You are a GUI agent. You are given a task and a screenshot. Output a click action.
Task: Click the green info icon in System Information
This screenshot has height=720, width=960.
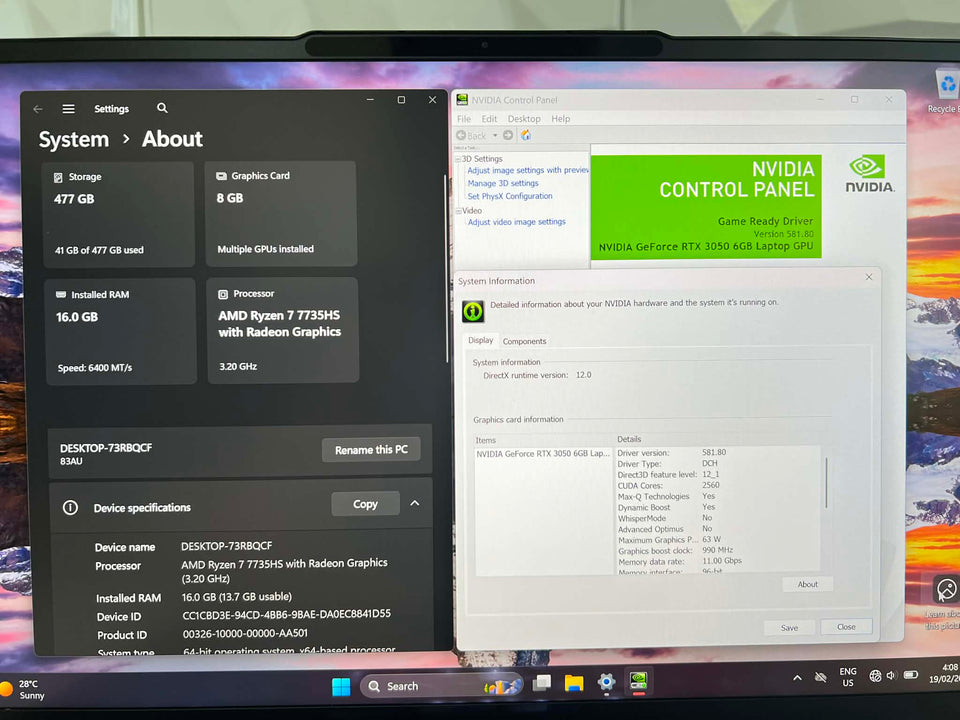click(x=472, y=311)
